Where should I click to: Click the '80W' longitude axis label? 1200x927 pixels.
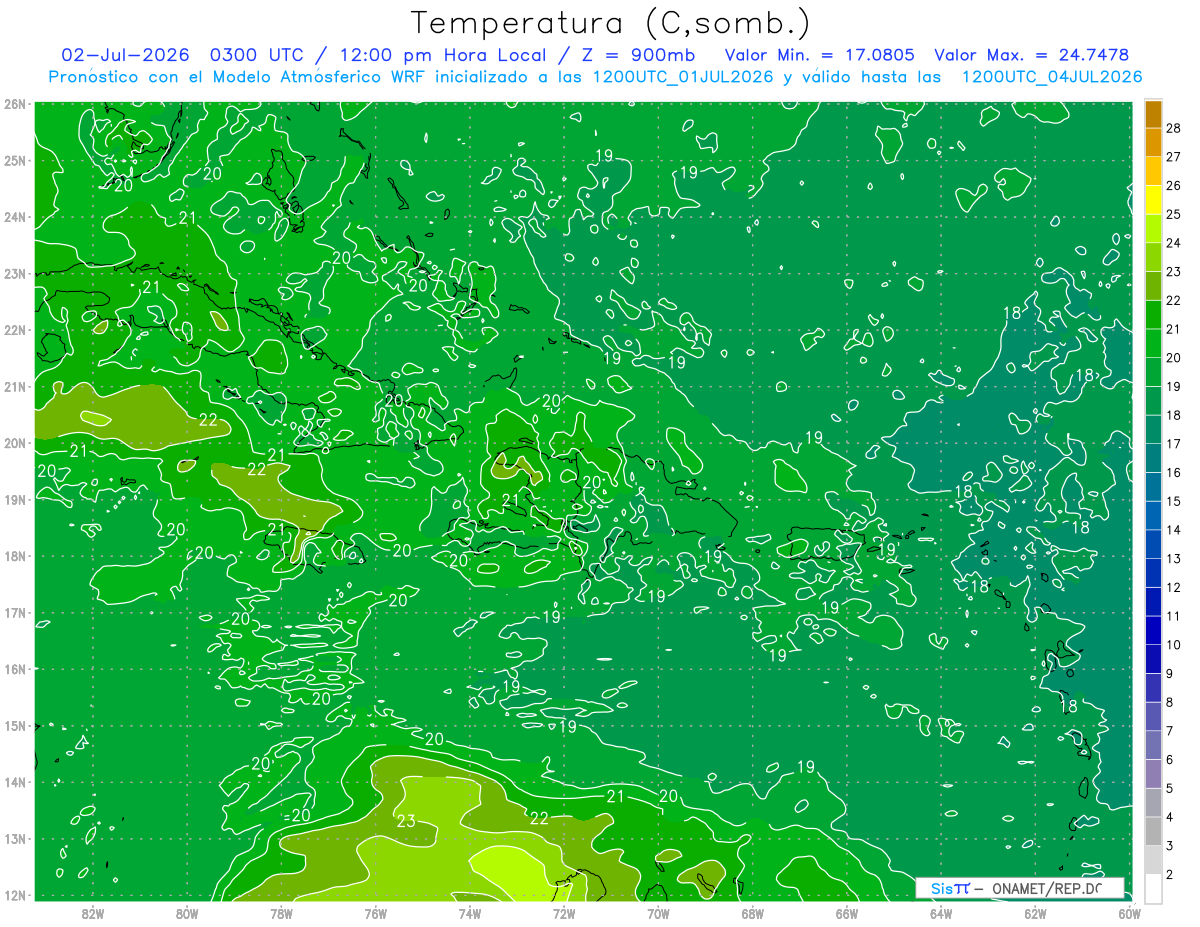click(187, 913)
